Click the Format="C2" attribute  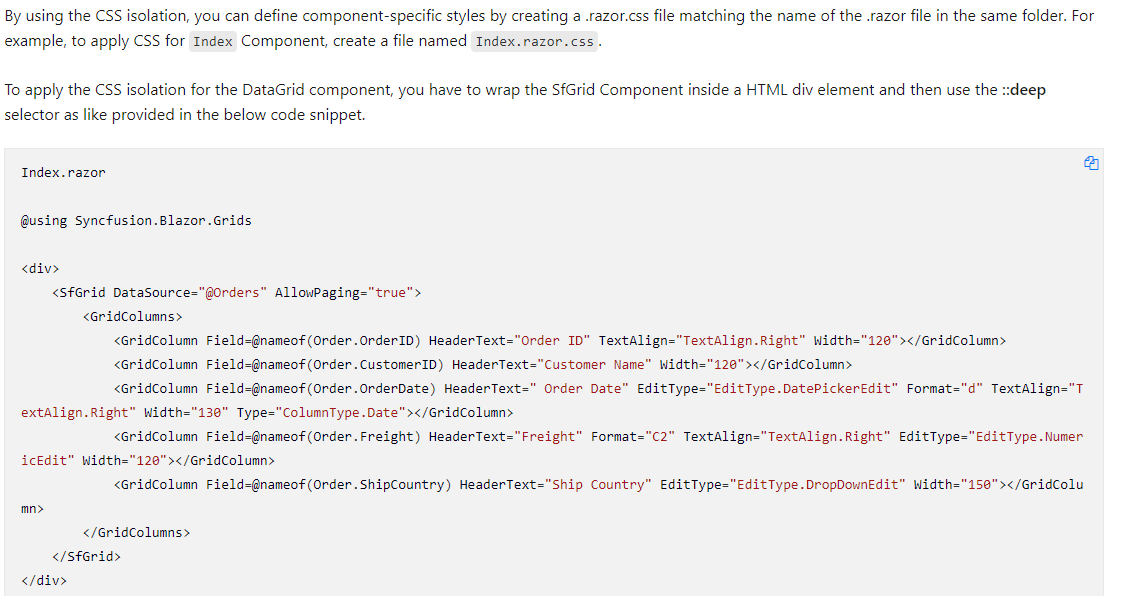click(633, 437)
